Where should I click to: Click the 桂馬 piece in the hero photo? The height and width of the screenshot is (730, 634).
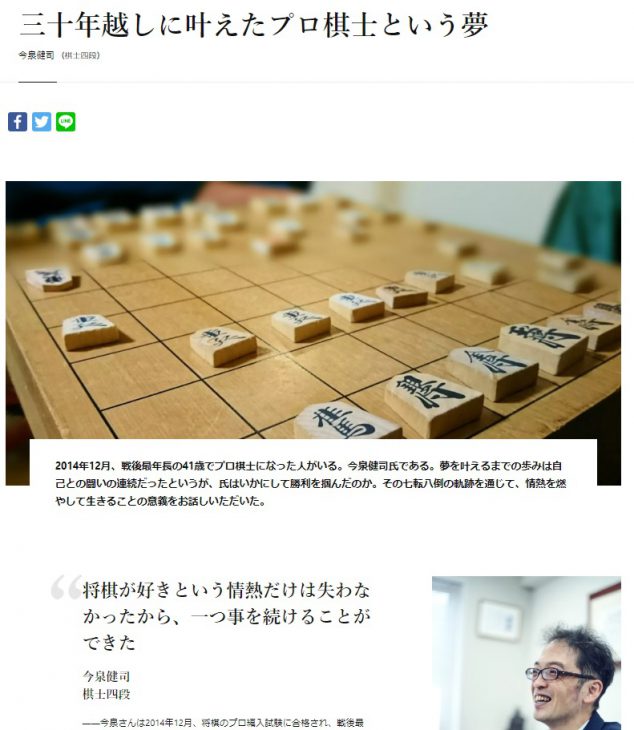[x=348, y=421]
